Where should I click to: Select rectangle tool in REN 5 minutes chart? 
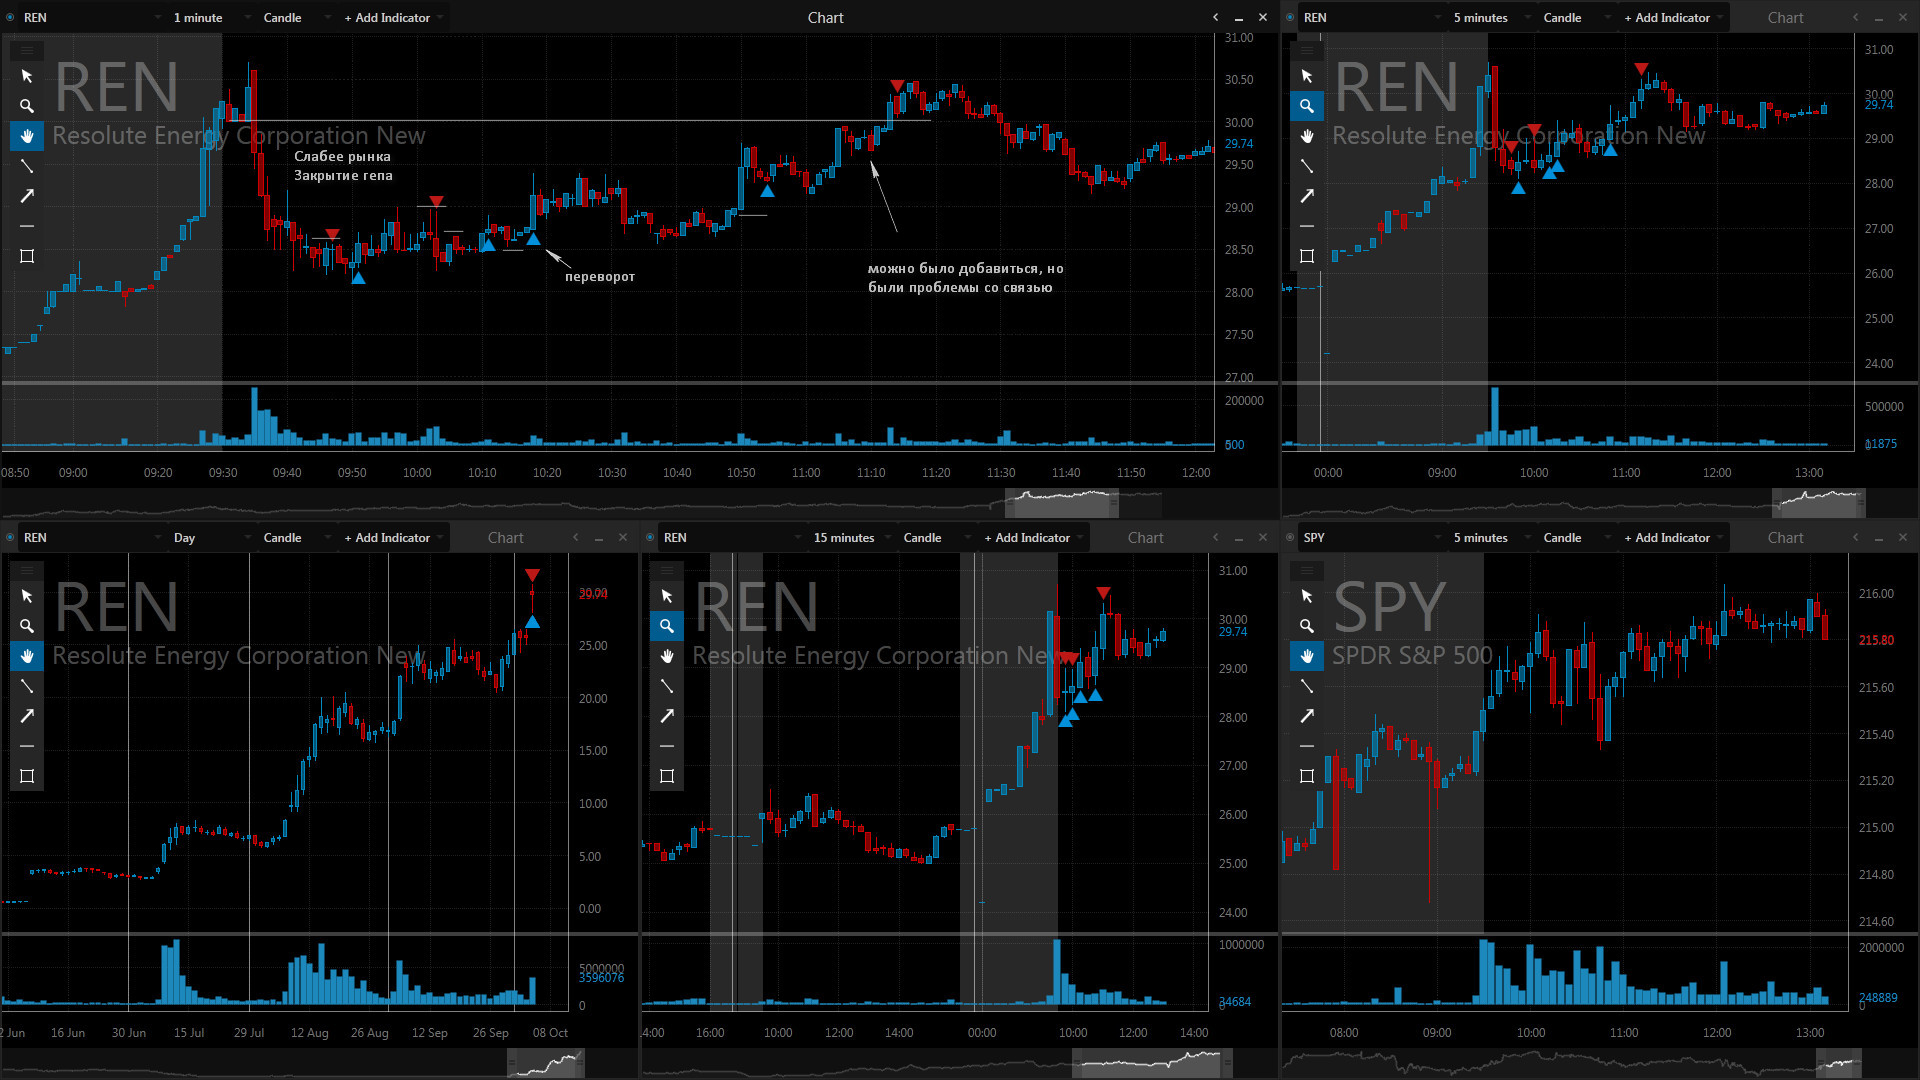tap(1307, 256)
